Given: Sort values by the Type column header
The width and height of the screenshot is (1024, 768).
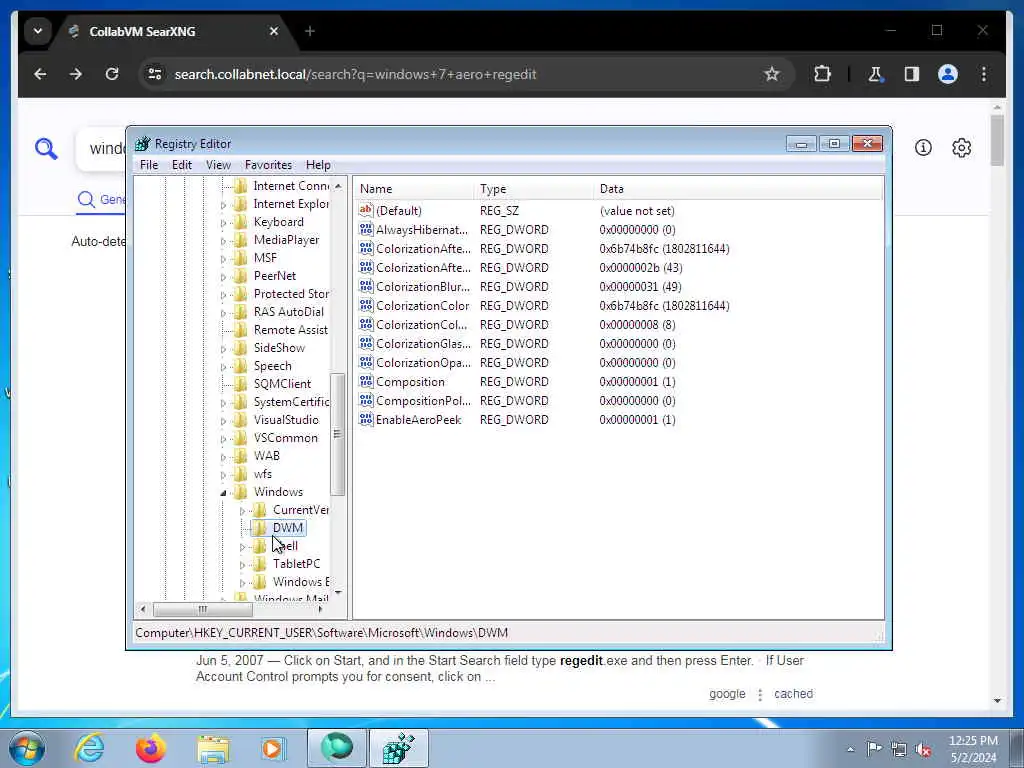Looking at the screenshot, I should tap(534, 189).
